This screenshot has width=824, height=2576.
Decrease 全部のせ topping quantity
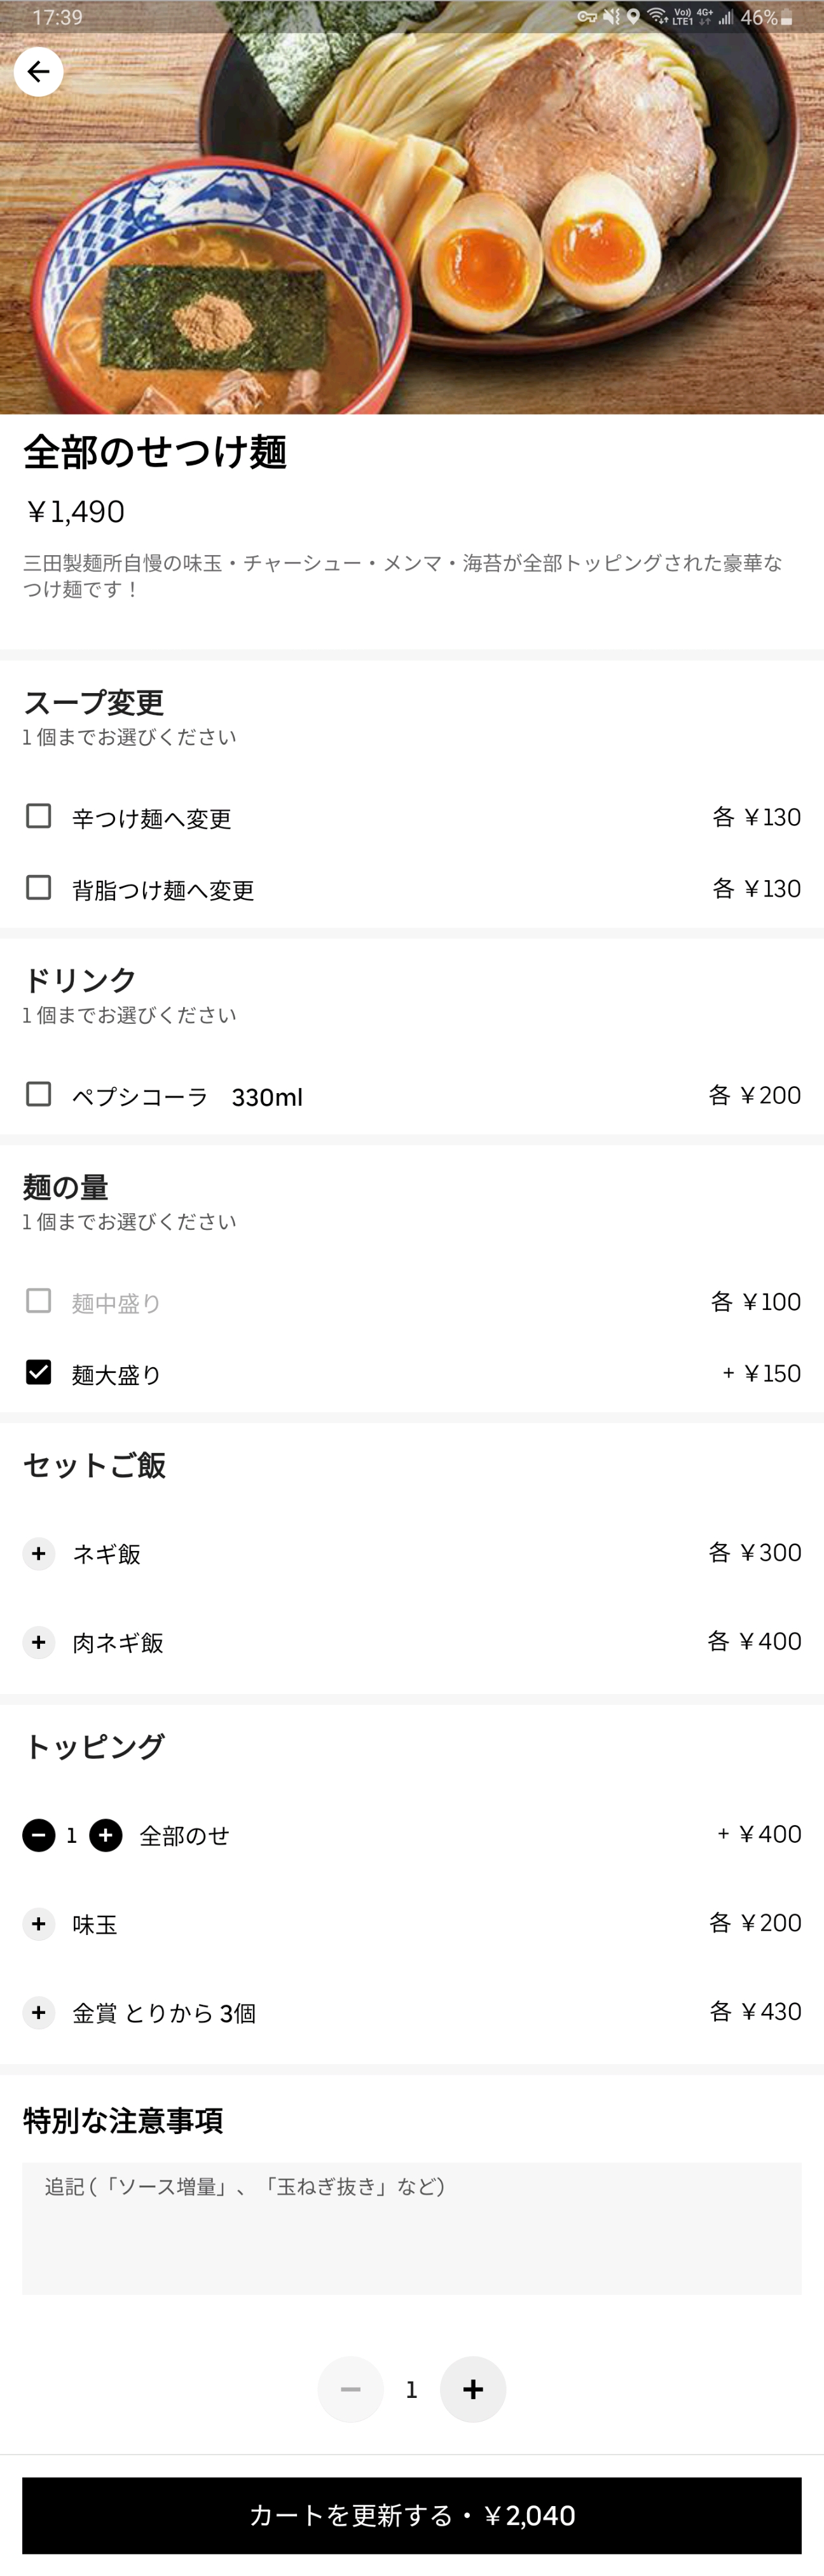pyautogui.click(x=39, y=1835)
